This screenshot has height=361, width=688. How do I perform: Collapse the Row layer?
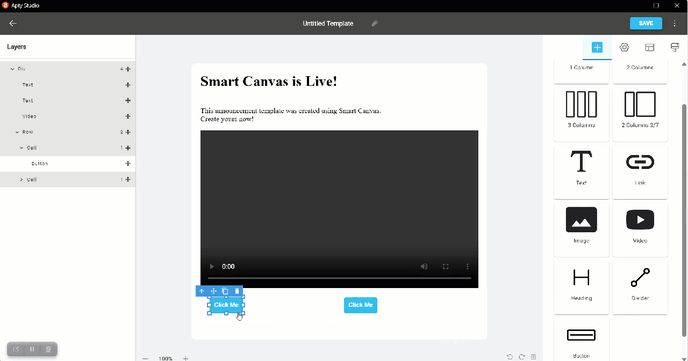[x=17, y=132]
